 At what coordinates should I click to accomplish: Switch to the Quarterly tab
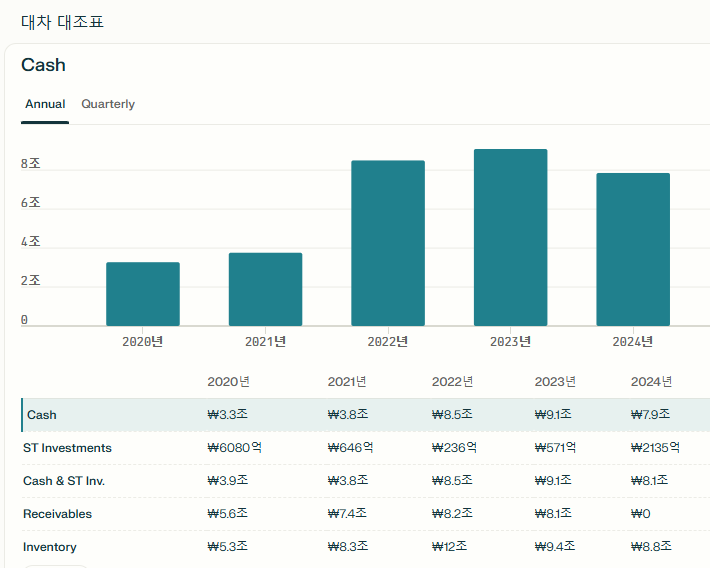click(108, 104)
